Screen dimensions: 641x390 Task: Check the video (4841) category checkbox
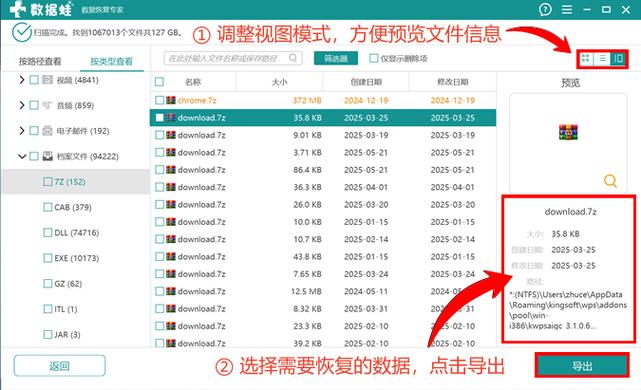click(x=34, y=80)
